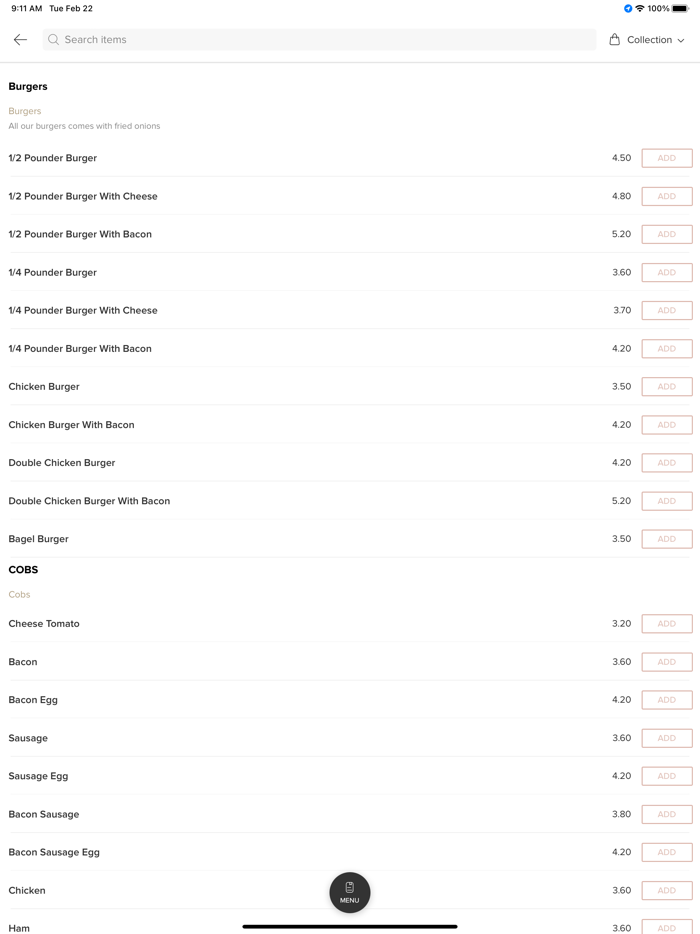Expand the Collection dropdown chevron
700x934 pixels.
(682, 41)
